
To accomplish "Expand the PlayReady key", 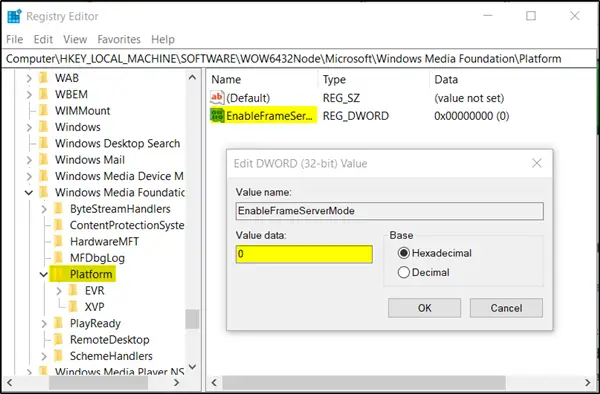I will pyautogui.click(x=44, y=324).
